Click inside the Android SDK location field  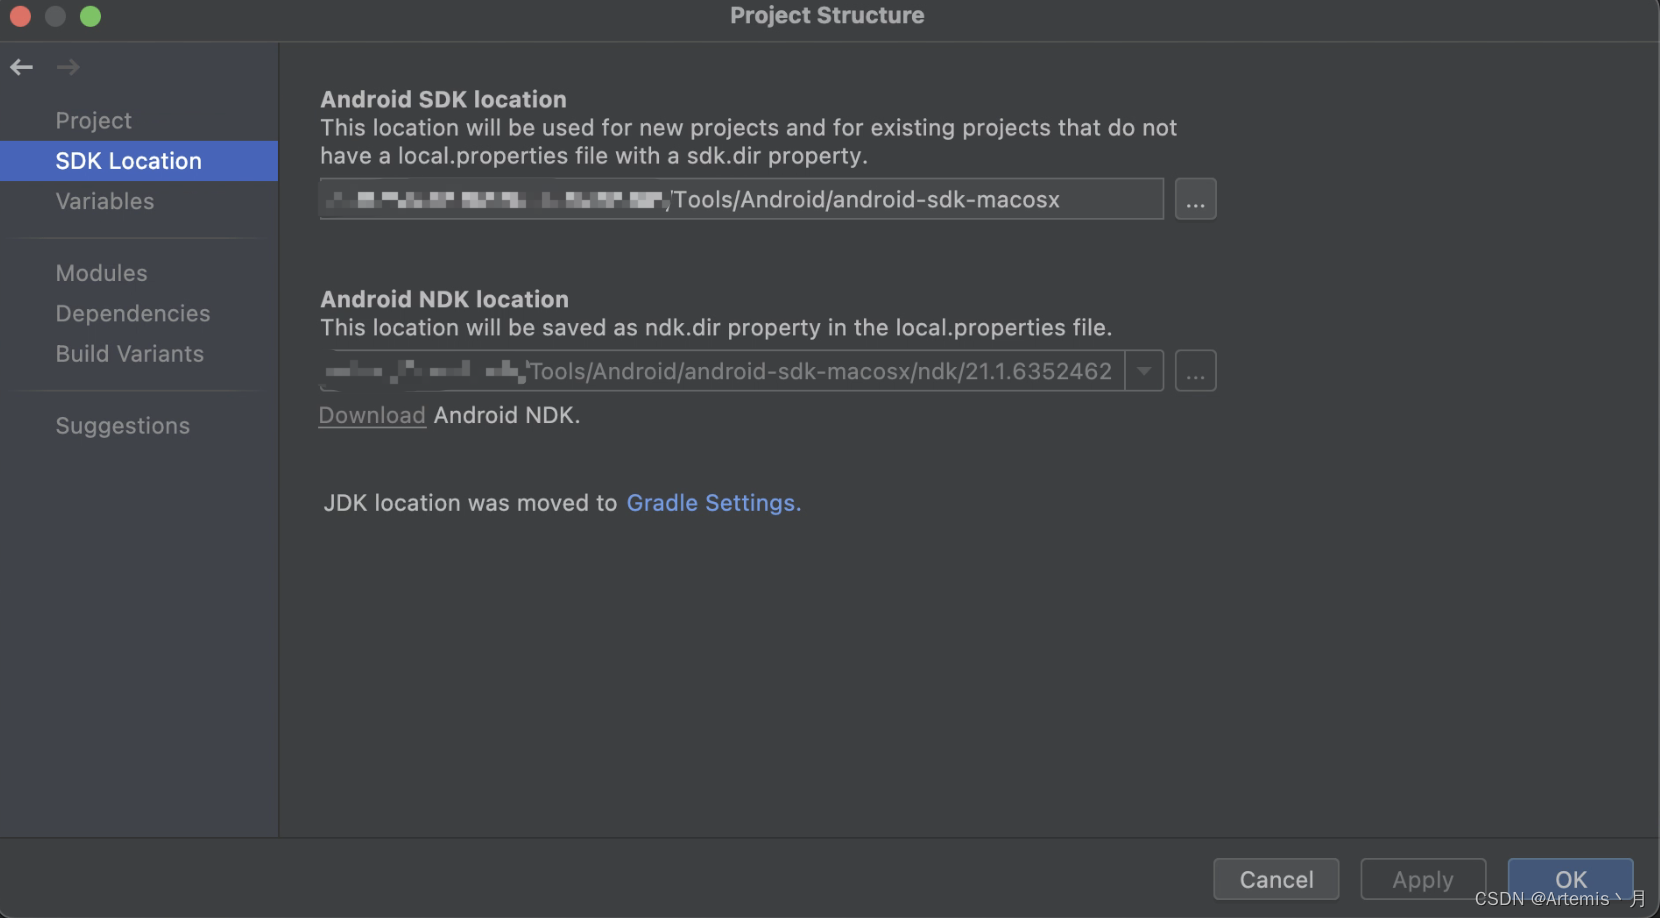pos(740,199)
